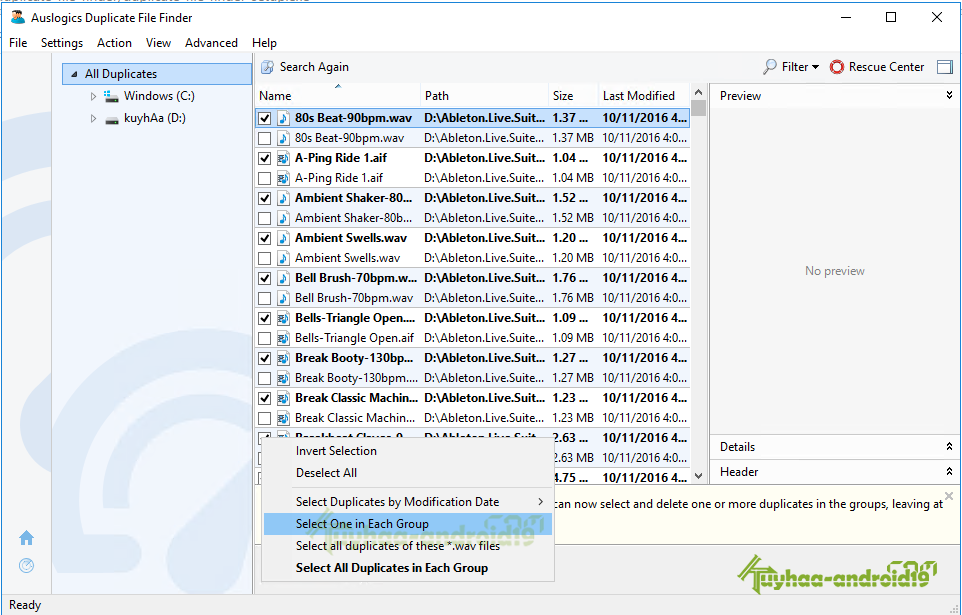Select the All Duplicates tree item
The height and width of the screenshot is (615, 962).
click(x=157, y=74)
